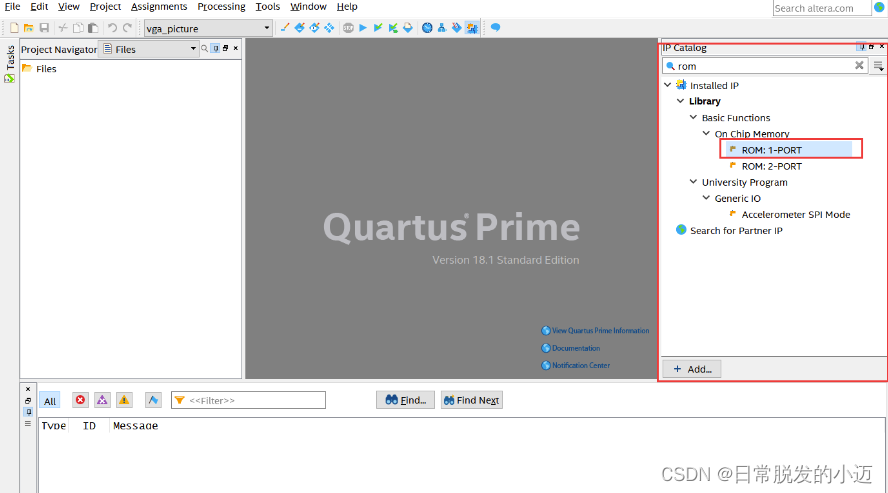This screenshot has height=493, width=888.
Task: Show warning messages yellow triangle icon
Action: [x=124, y=400]
